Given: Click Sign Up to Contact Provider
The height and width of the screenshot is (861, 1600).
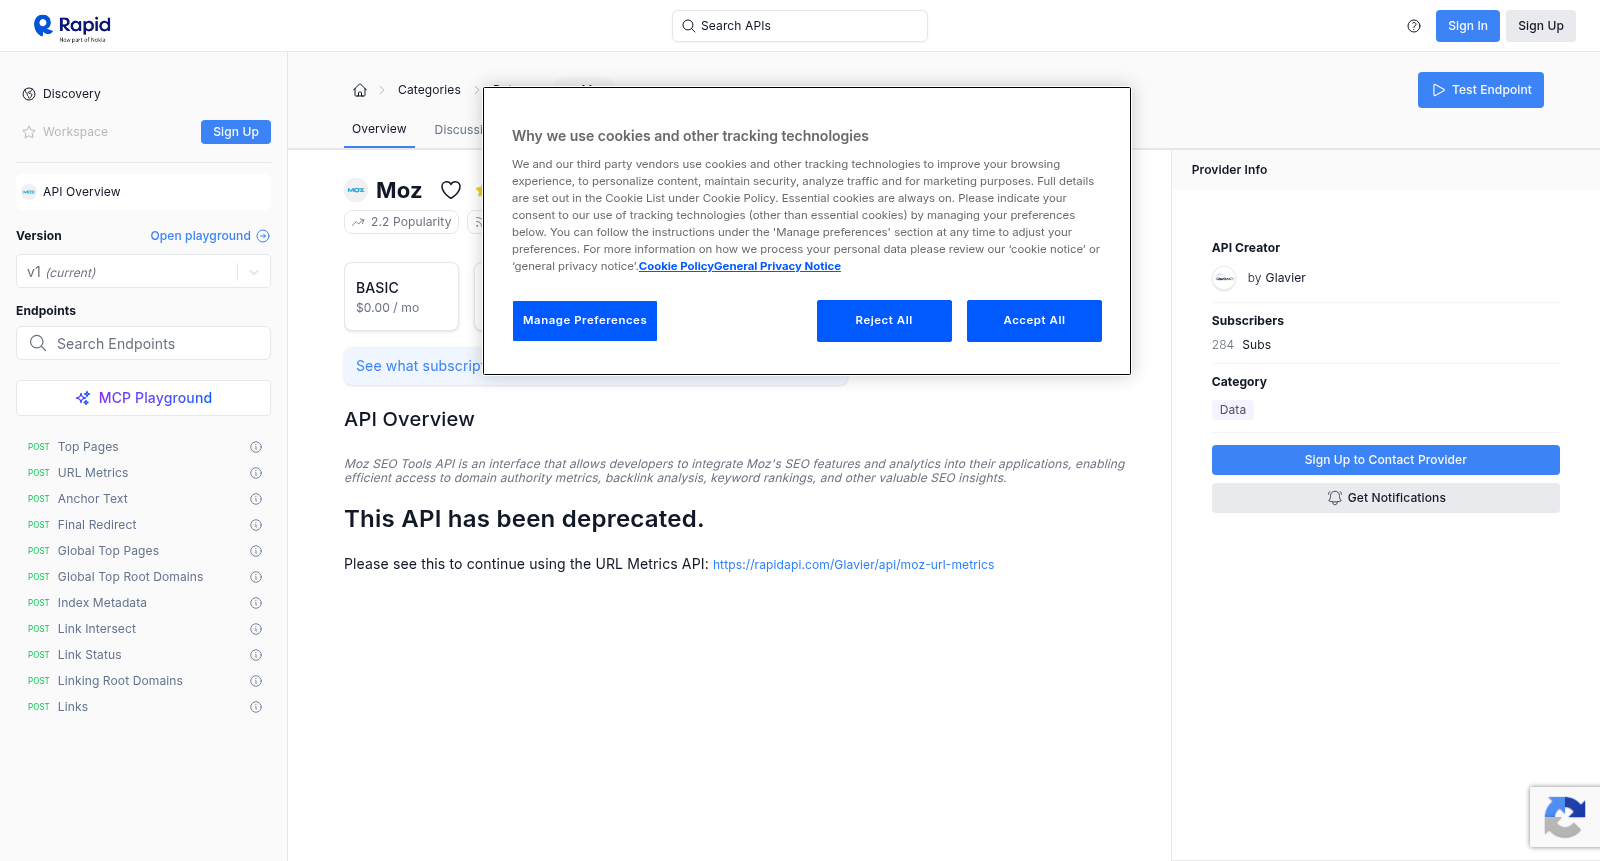Looking at the screenshot, I should (1385, 460).
